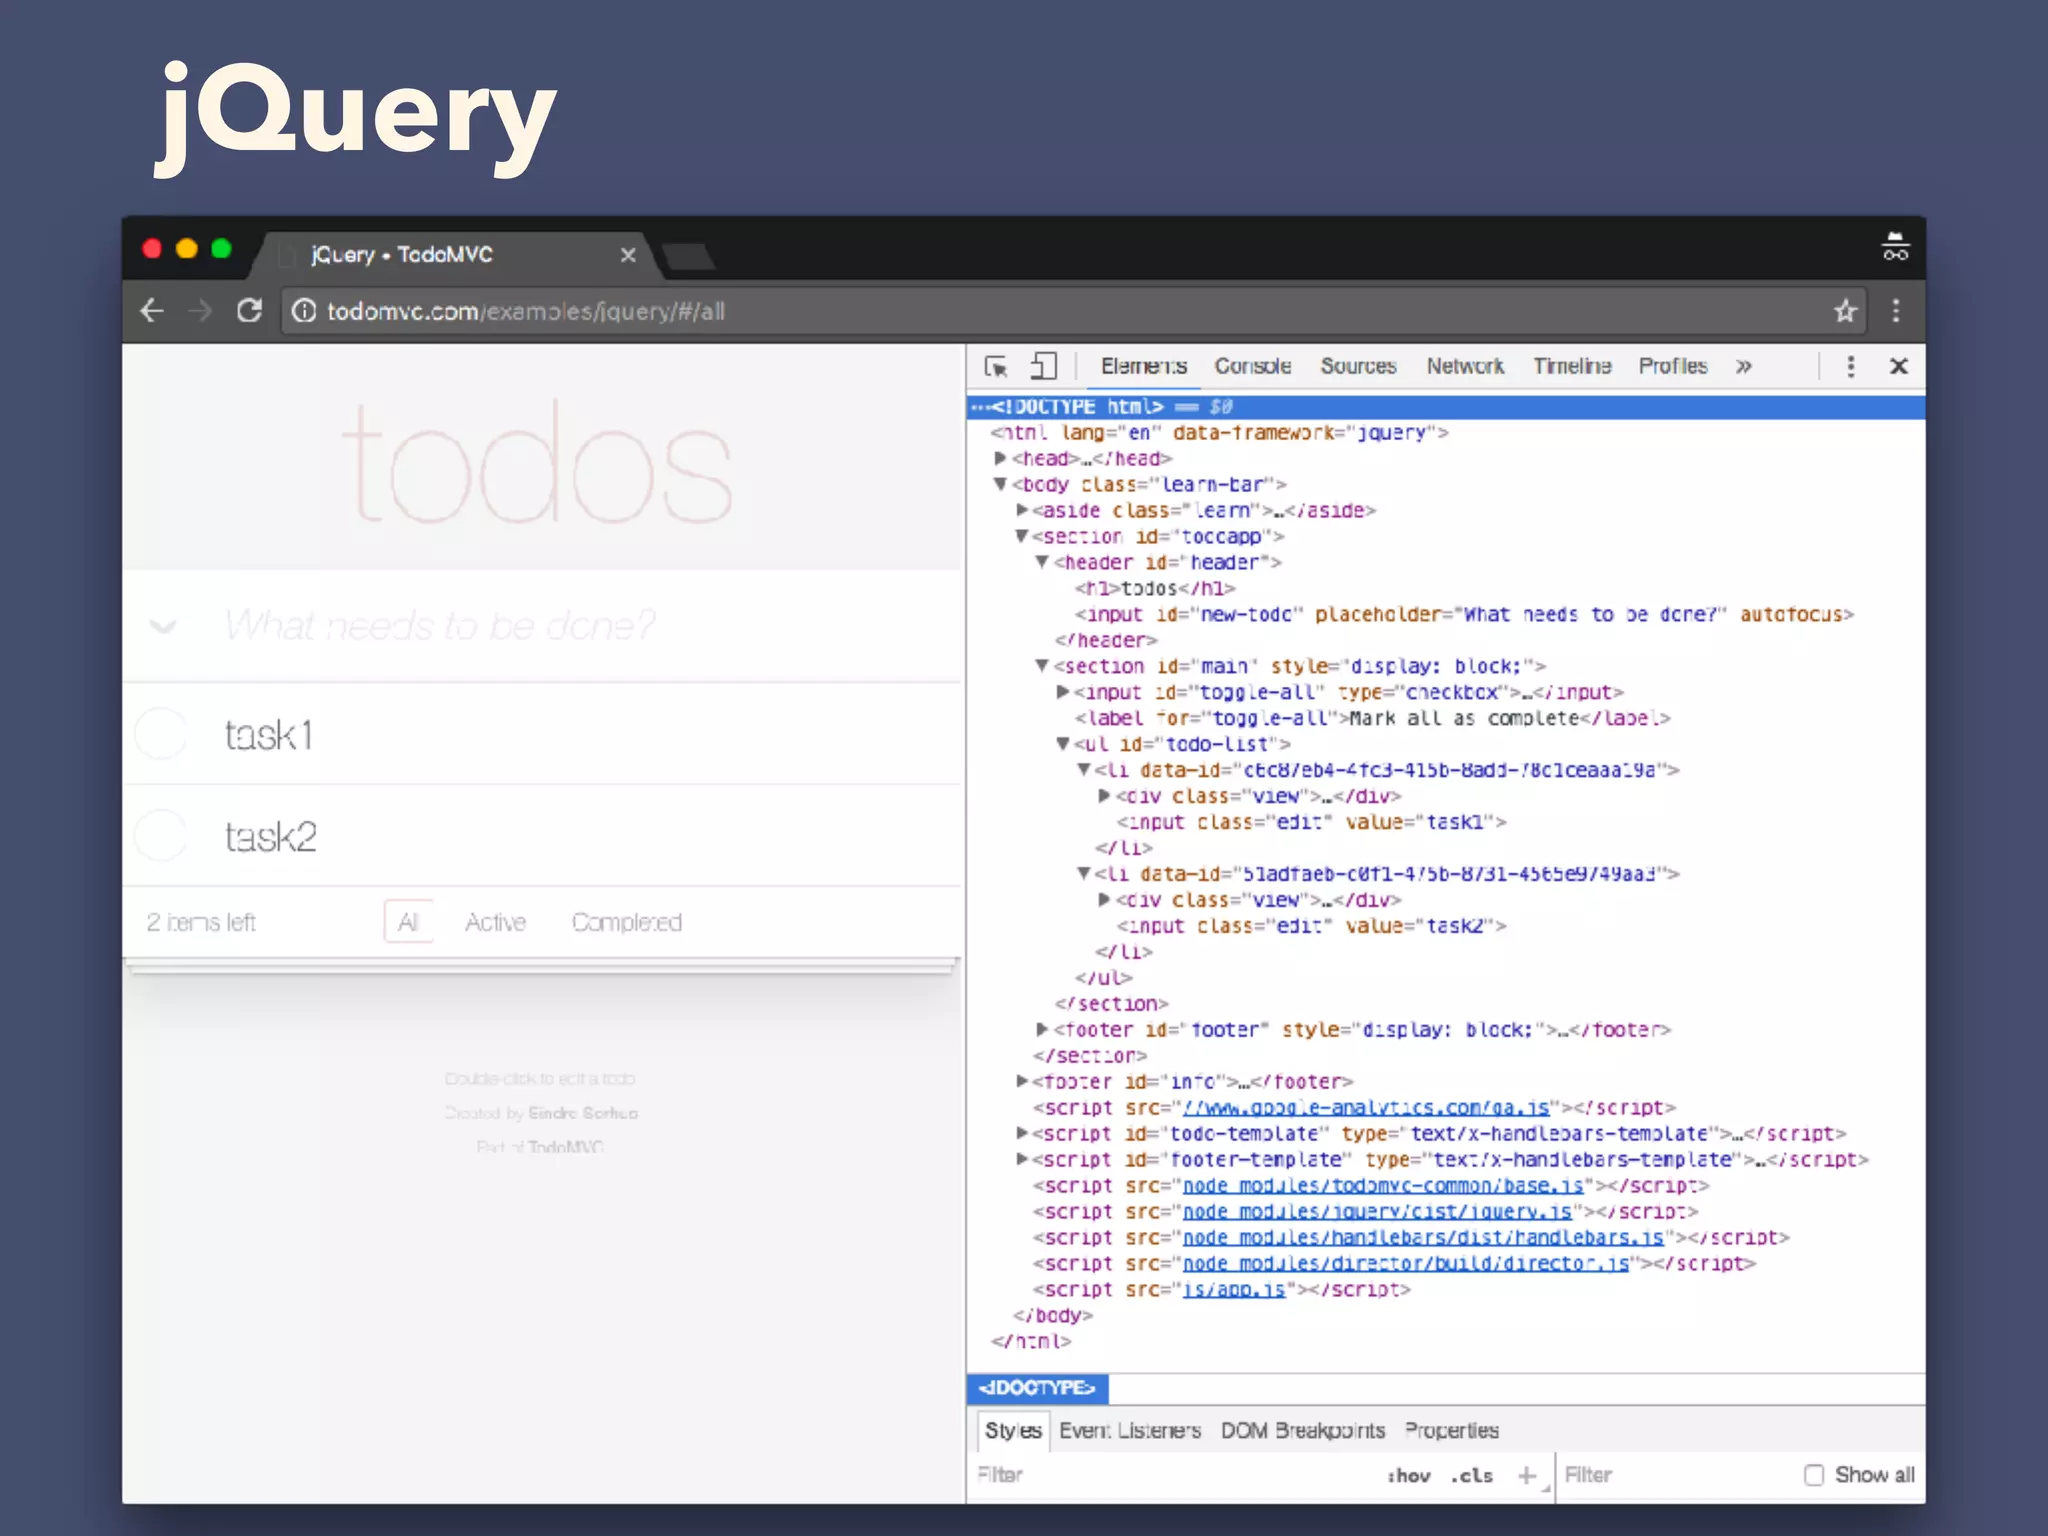
Task: Activate the inspect element picker icon
Action: pos(996,366)
